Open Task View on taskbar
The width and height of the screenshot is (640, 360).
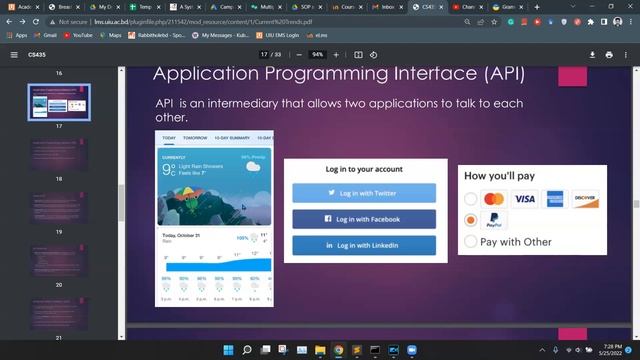click(x=265, y=350)
